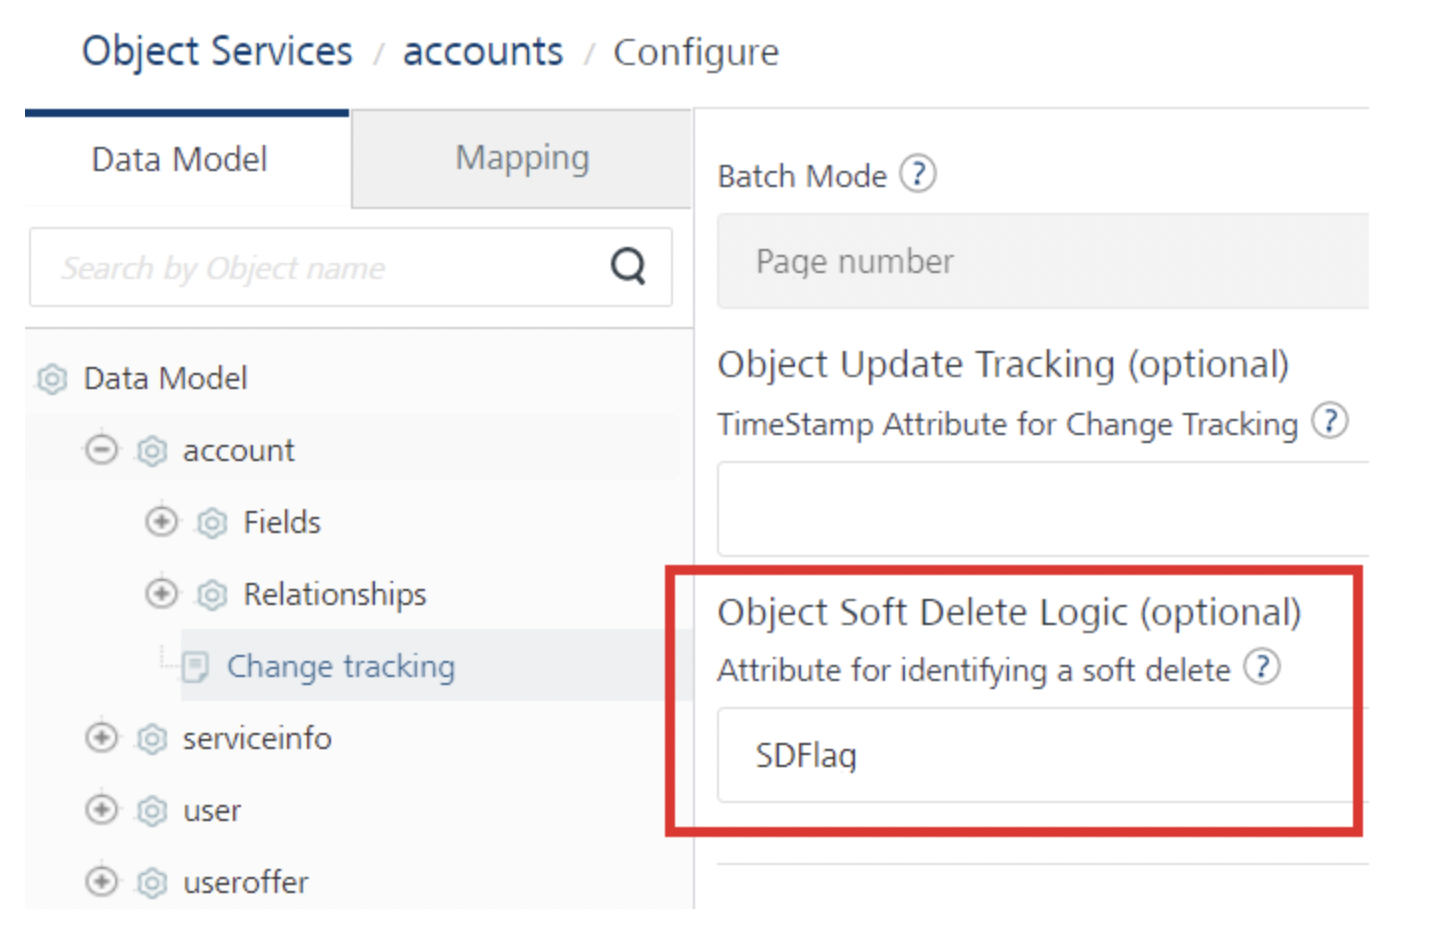Image resolution: width=1434 pixels, height=930 pixels.
Task: Open help for TimeStamp Attribute for Change Tracking
Action: click(x=1329, y=421)
